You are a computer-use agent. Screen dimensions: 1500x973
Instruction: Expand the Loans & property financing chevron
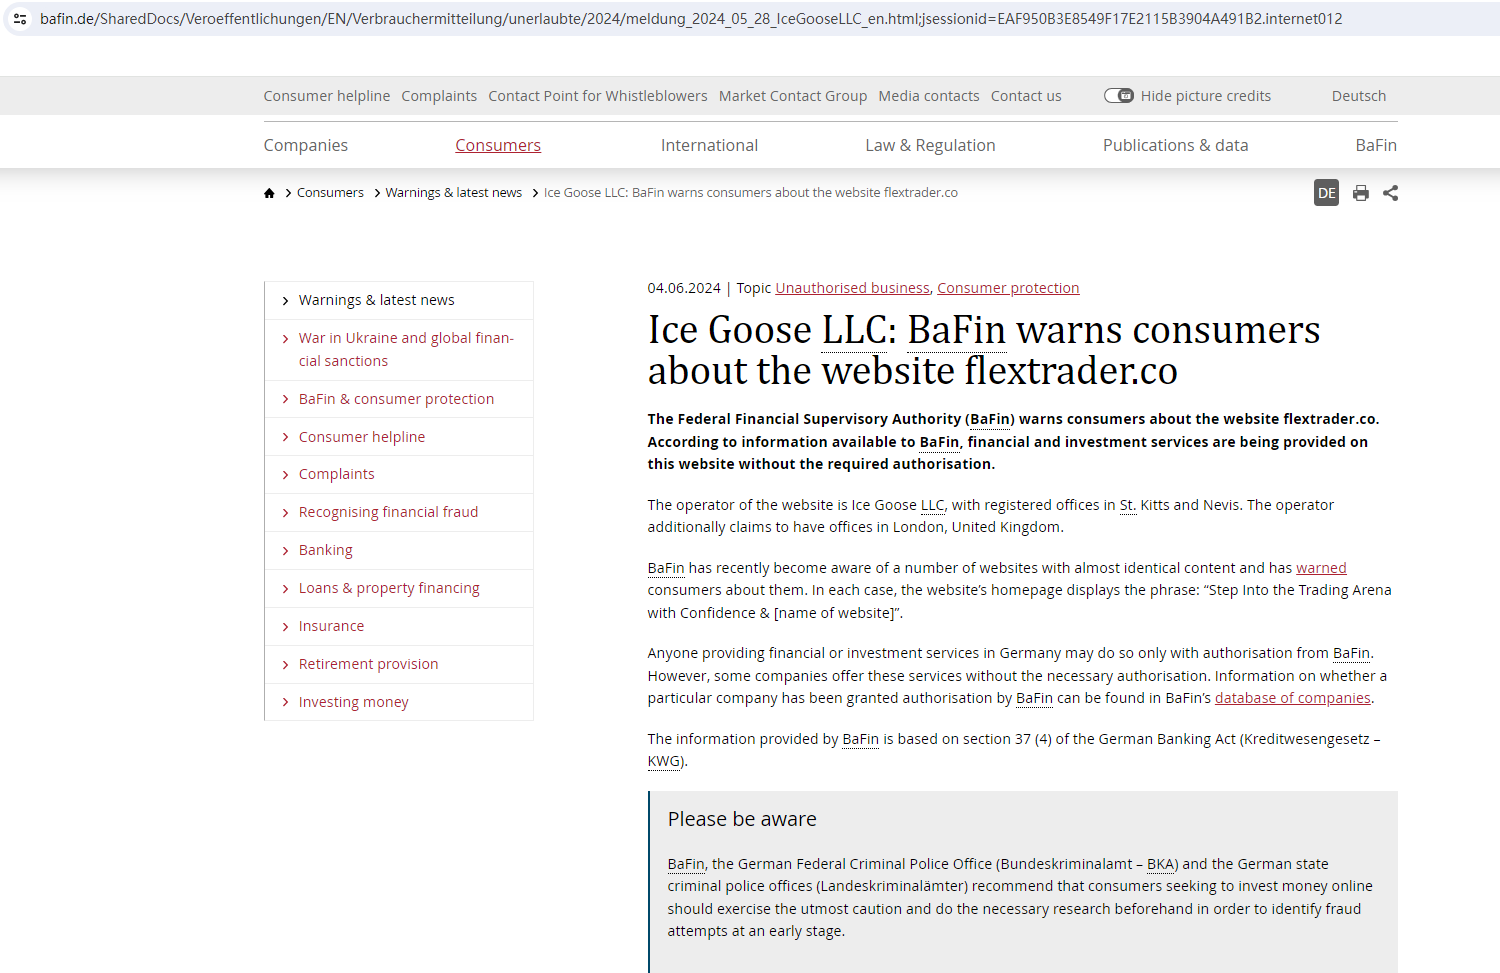285,589
